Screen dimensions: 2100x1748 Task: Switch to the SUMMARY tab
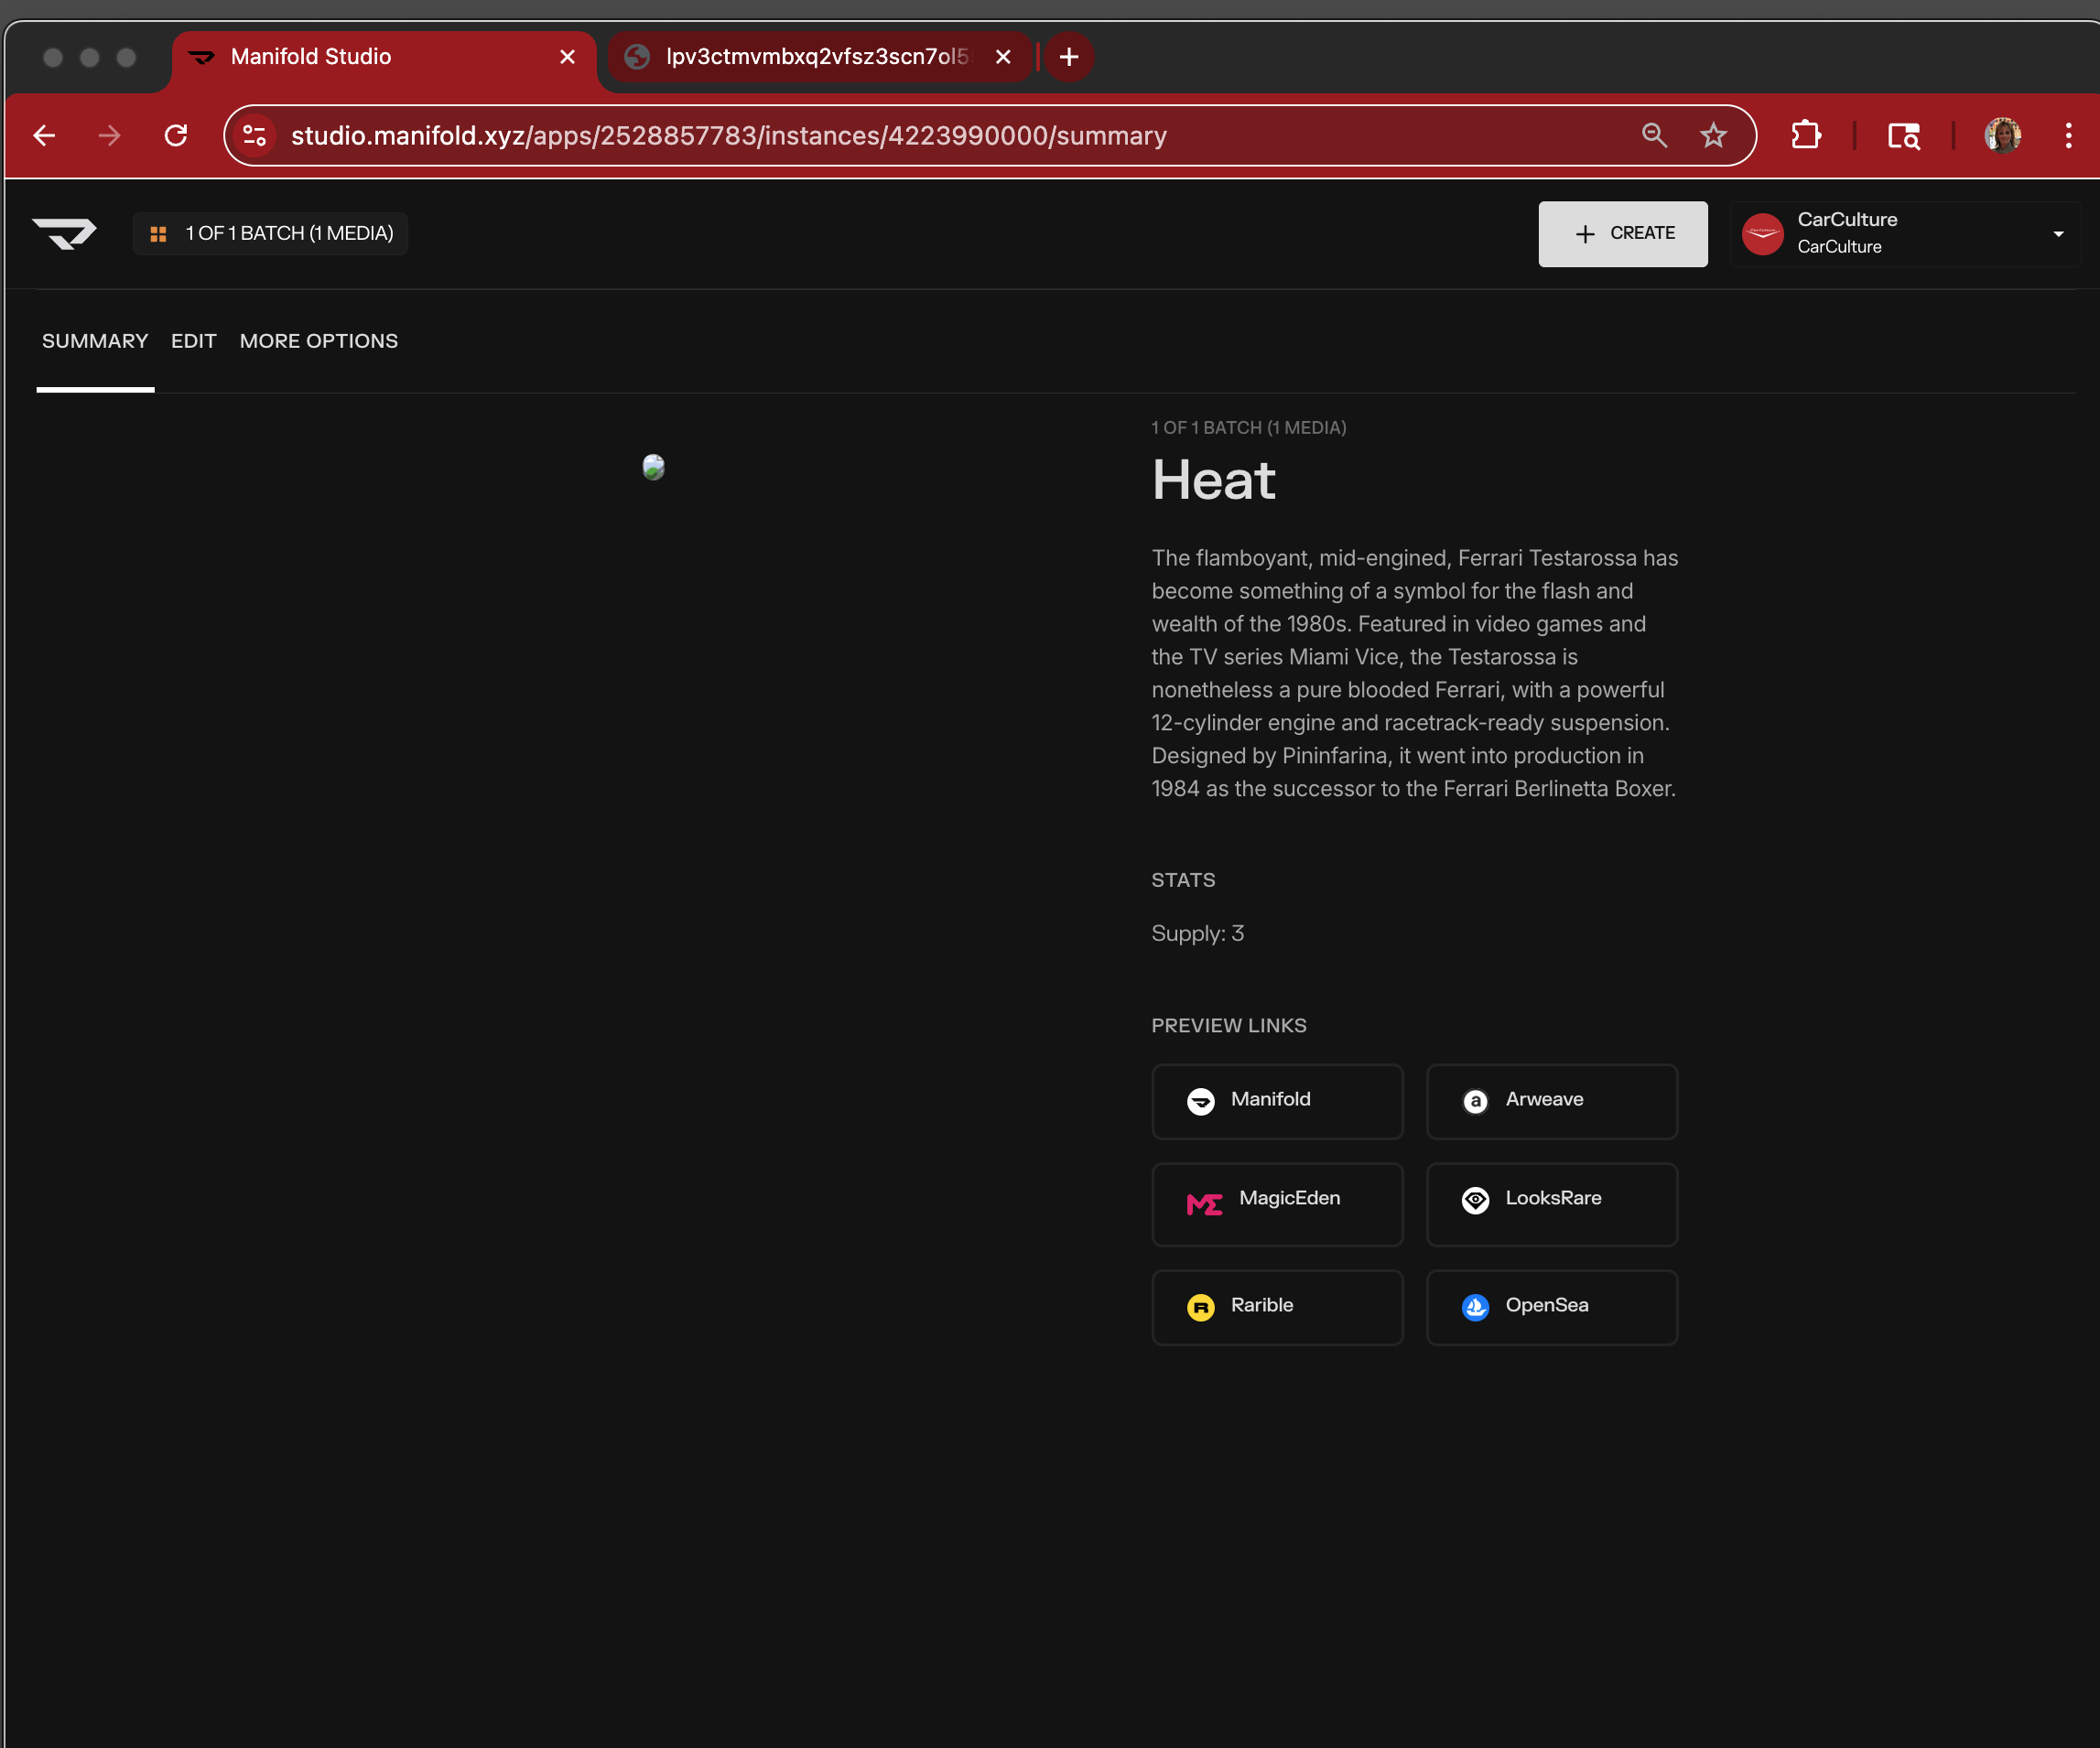(x=95, y=341)
